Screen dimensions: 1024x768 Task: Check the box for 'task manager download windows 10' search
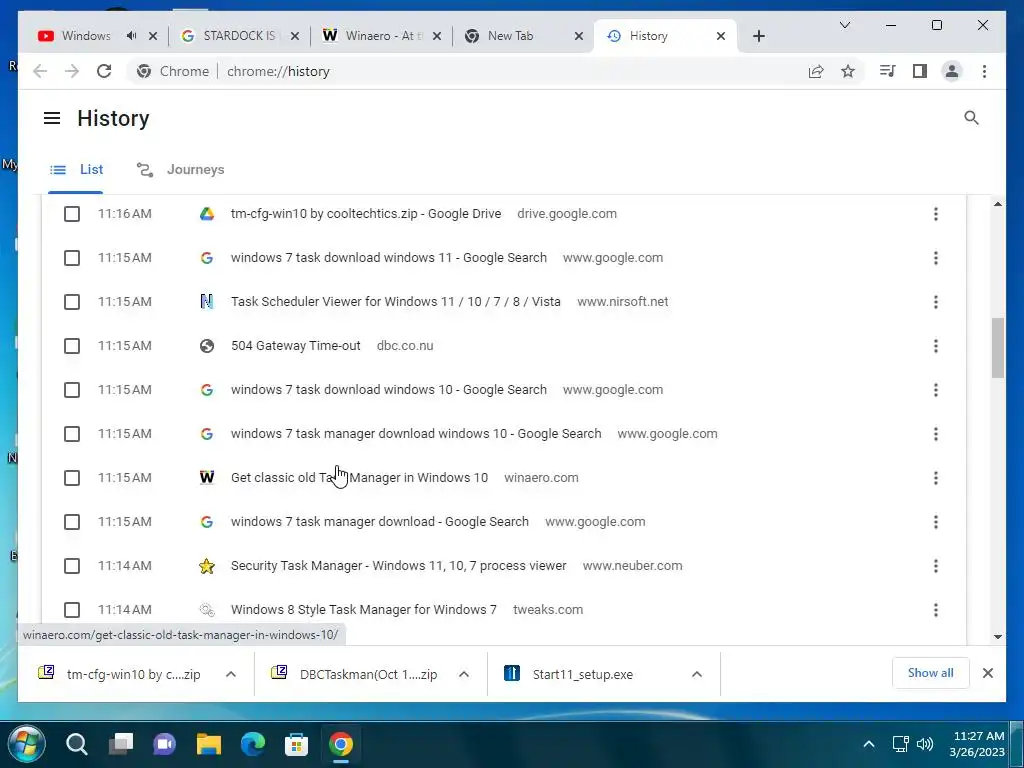point(72,434)
